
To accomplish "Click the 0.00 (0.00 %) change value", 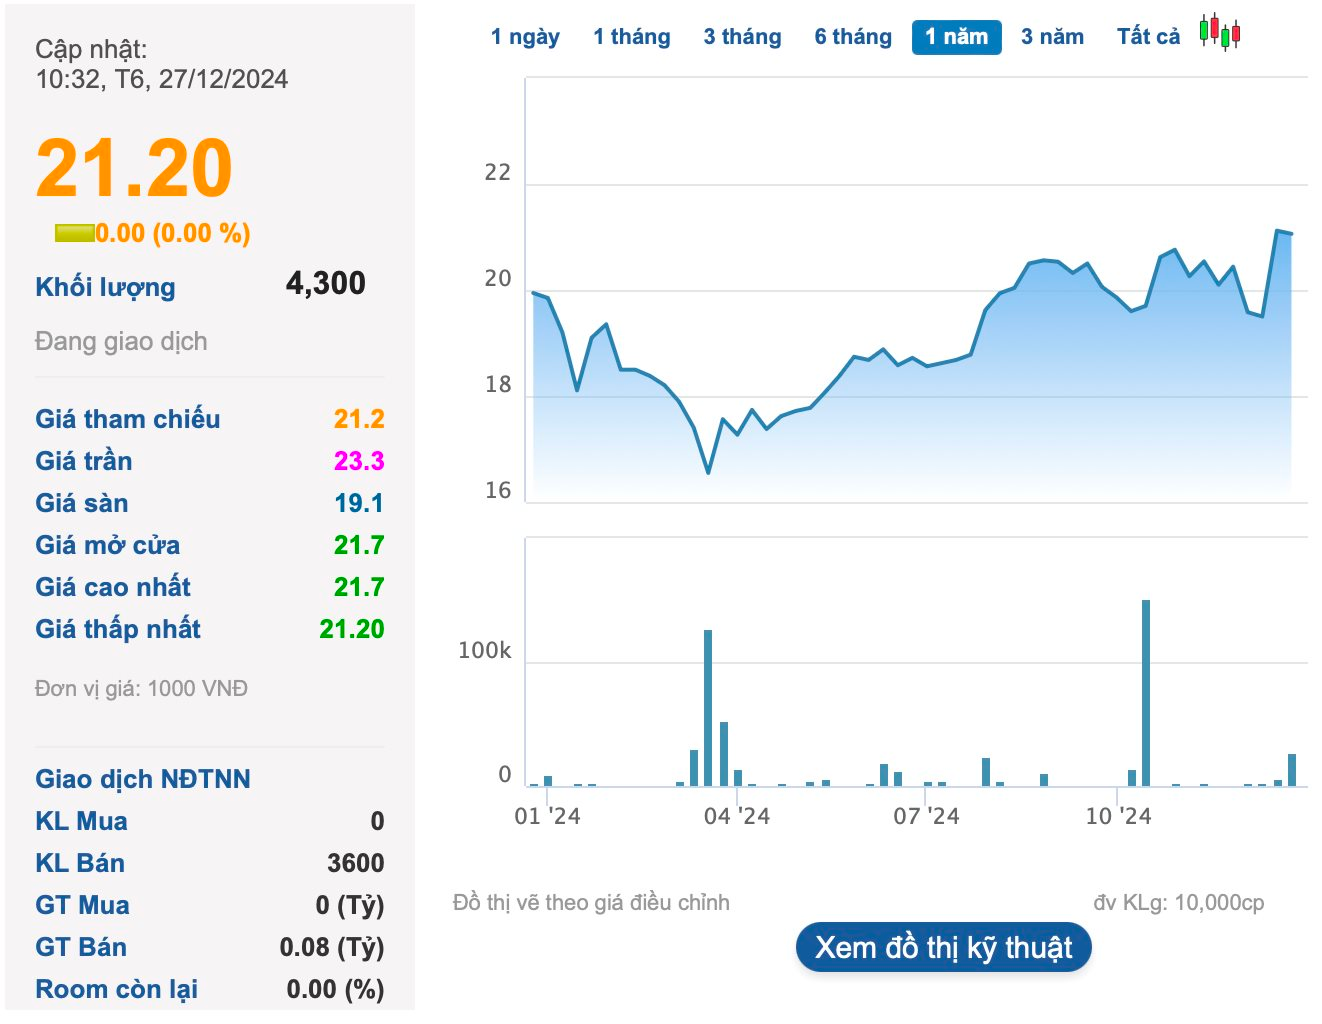I will (173, 233).
